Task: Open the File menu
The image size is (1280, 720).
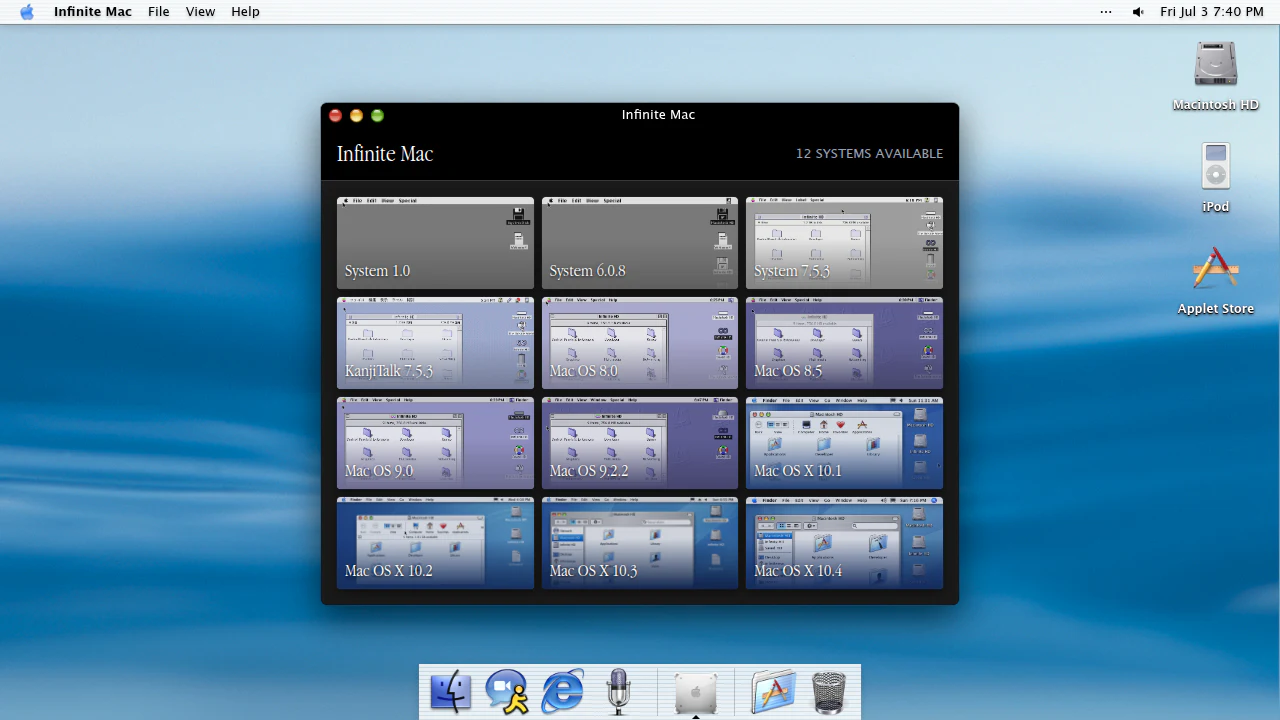Action: point(159,12)
